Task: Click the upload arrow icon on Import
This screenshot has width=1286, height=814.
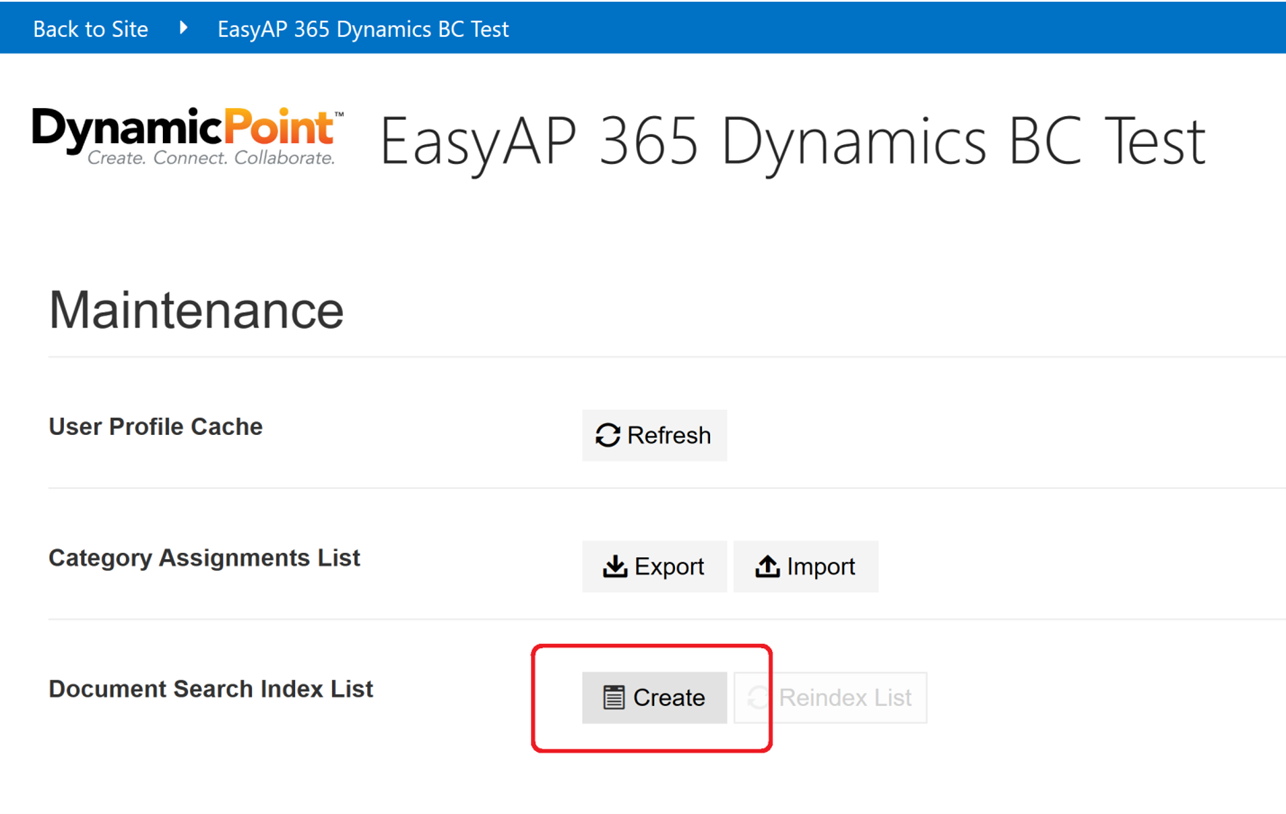Action: click(x=767, y=567)
